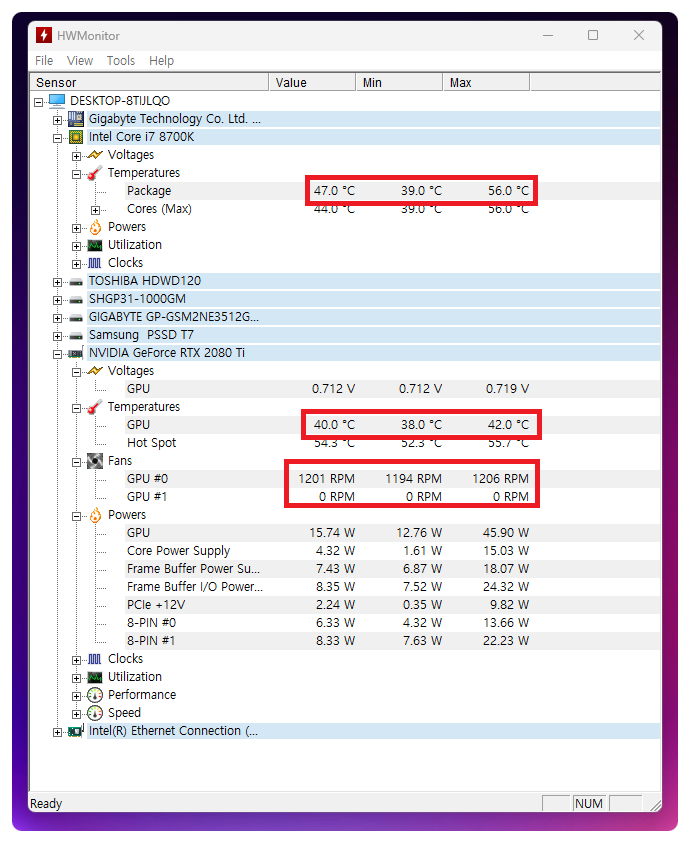The height and width of the screenshot is (843, 690).
Task: Open the Help menu
Action: pyautogui.click(x=161, y=61)
